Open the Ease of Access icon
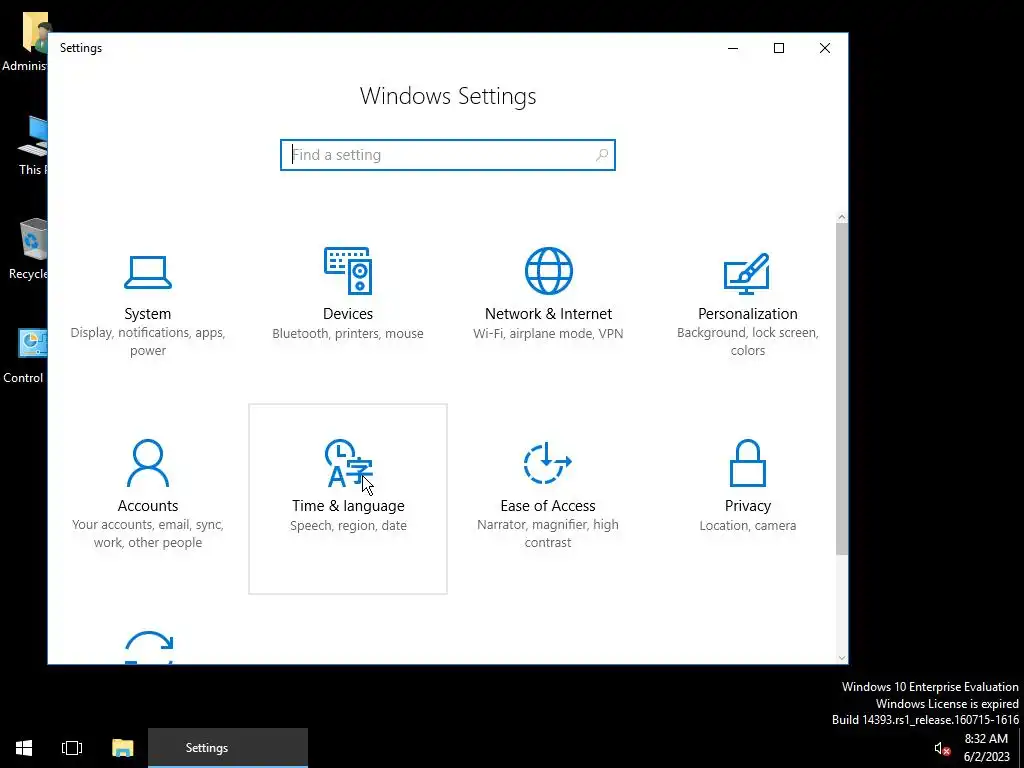1024x768 pixels. [548, 463]
